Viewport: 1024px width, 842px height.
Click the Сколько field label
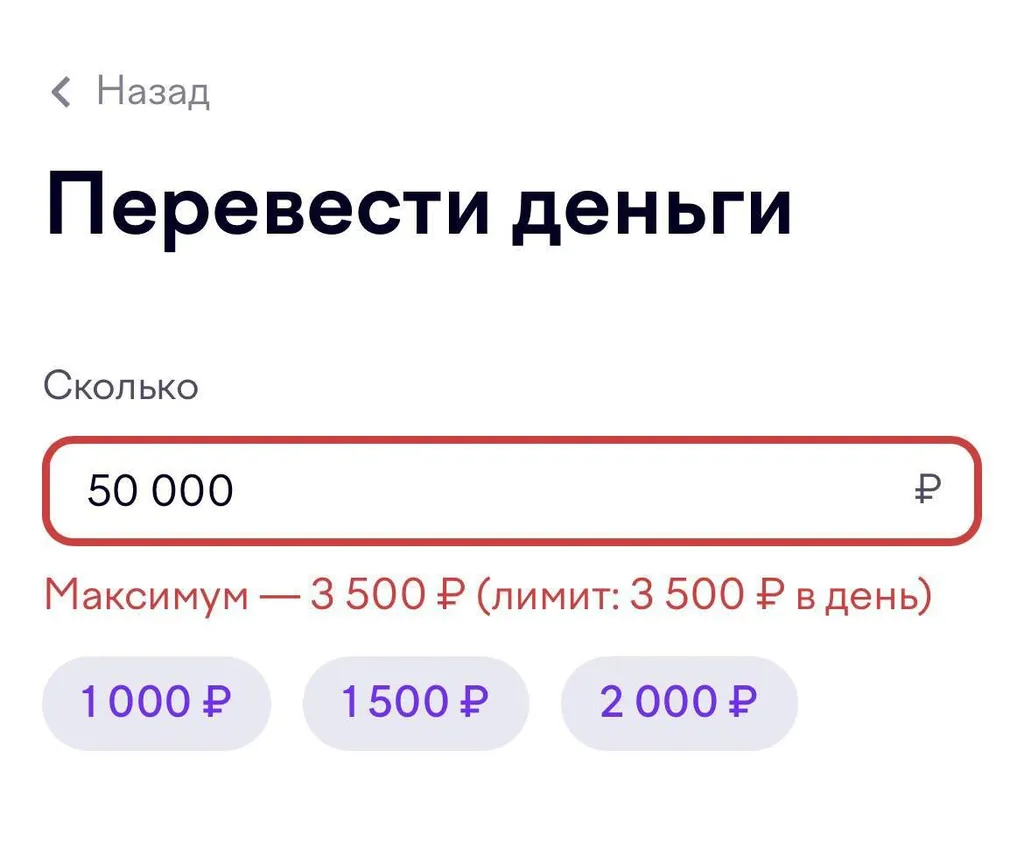[x=121, y=386]
